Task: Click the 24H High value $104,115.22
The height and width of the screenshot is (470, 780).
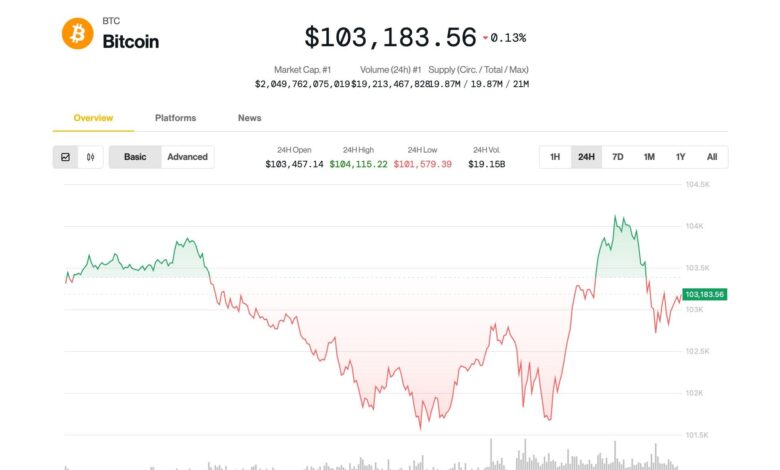Action: pyautogui.click(x=358, y=164)
